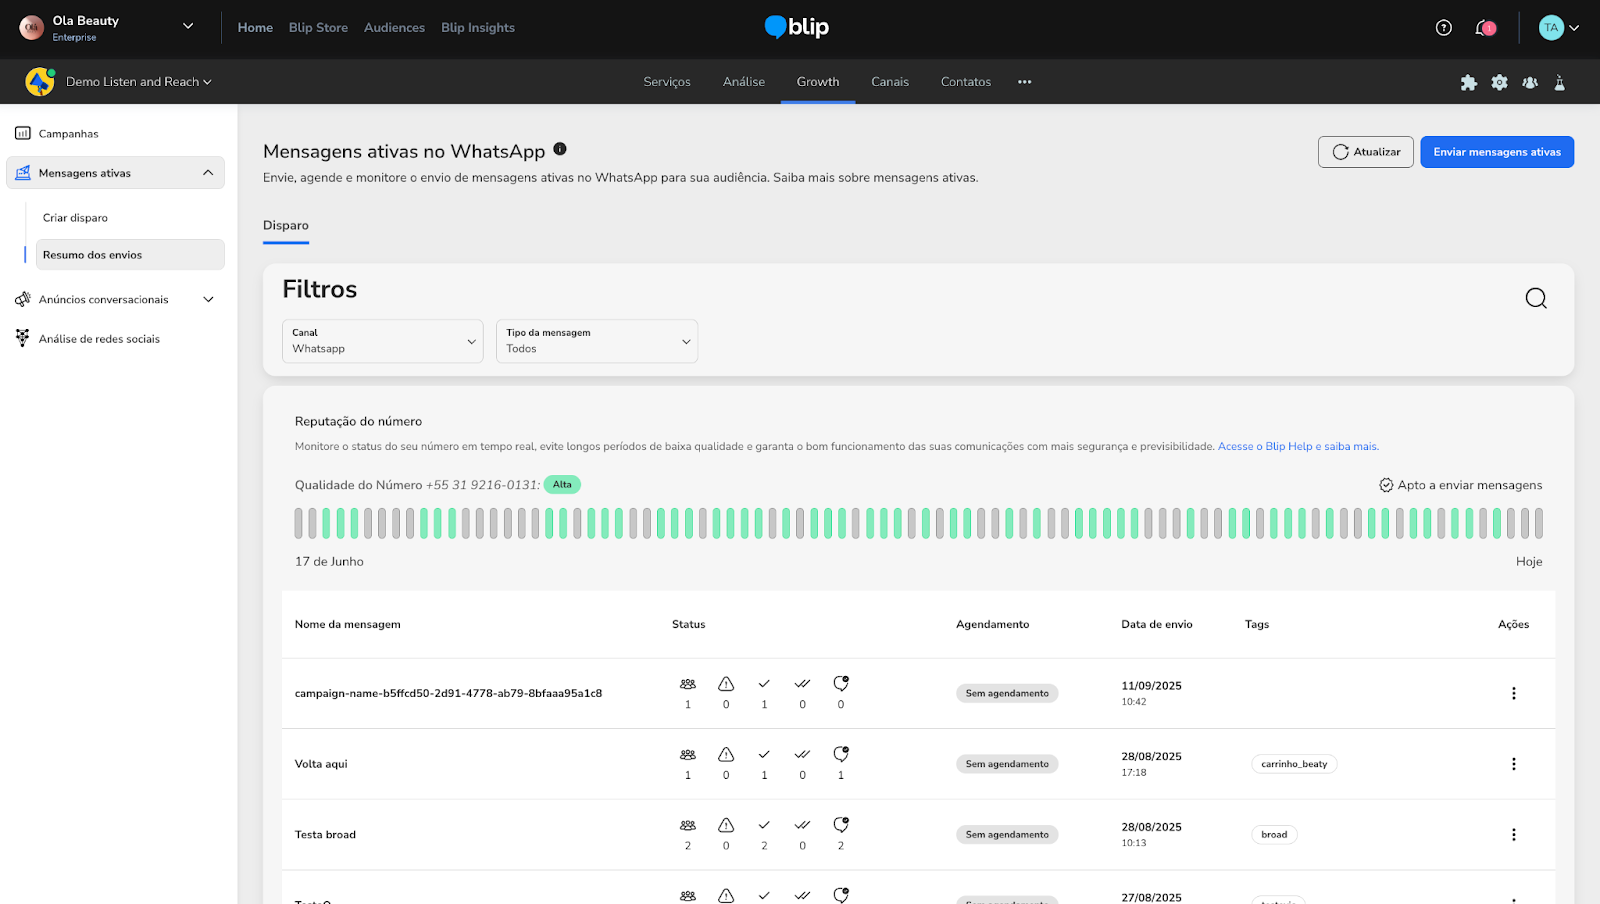Open the Acesse o Blip Help link
This screenshot has width=1600, height=904.
pos(1297,447)
